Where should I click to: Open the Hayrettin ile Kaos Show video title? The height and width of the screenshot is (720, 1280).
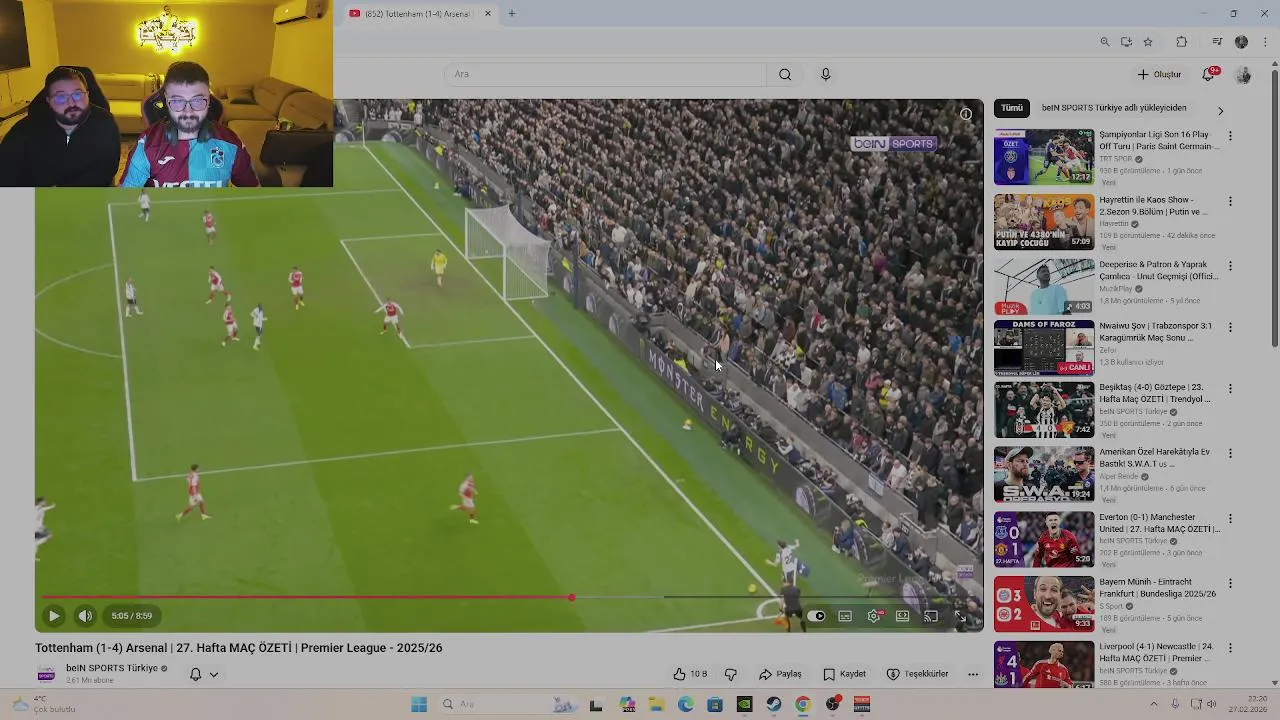[x=1153, y=206]
